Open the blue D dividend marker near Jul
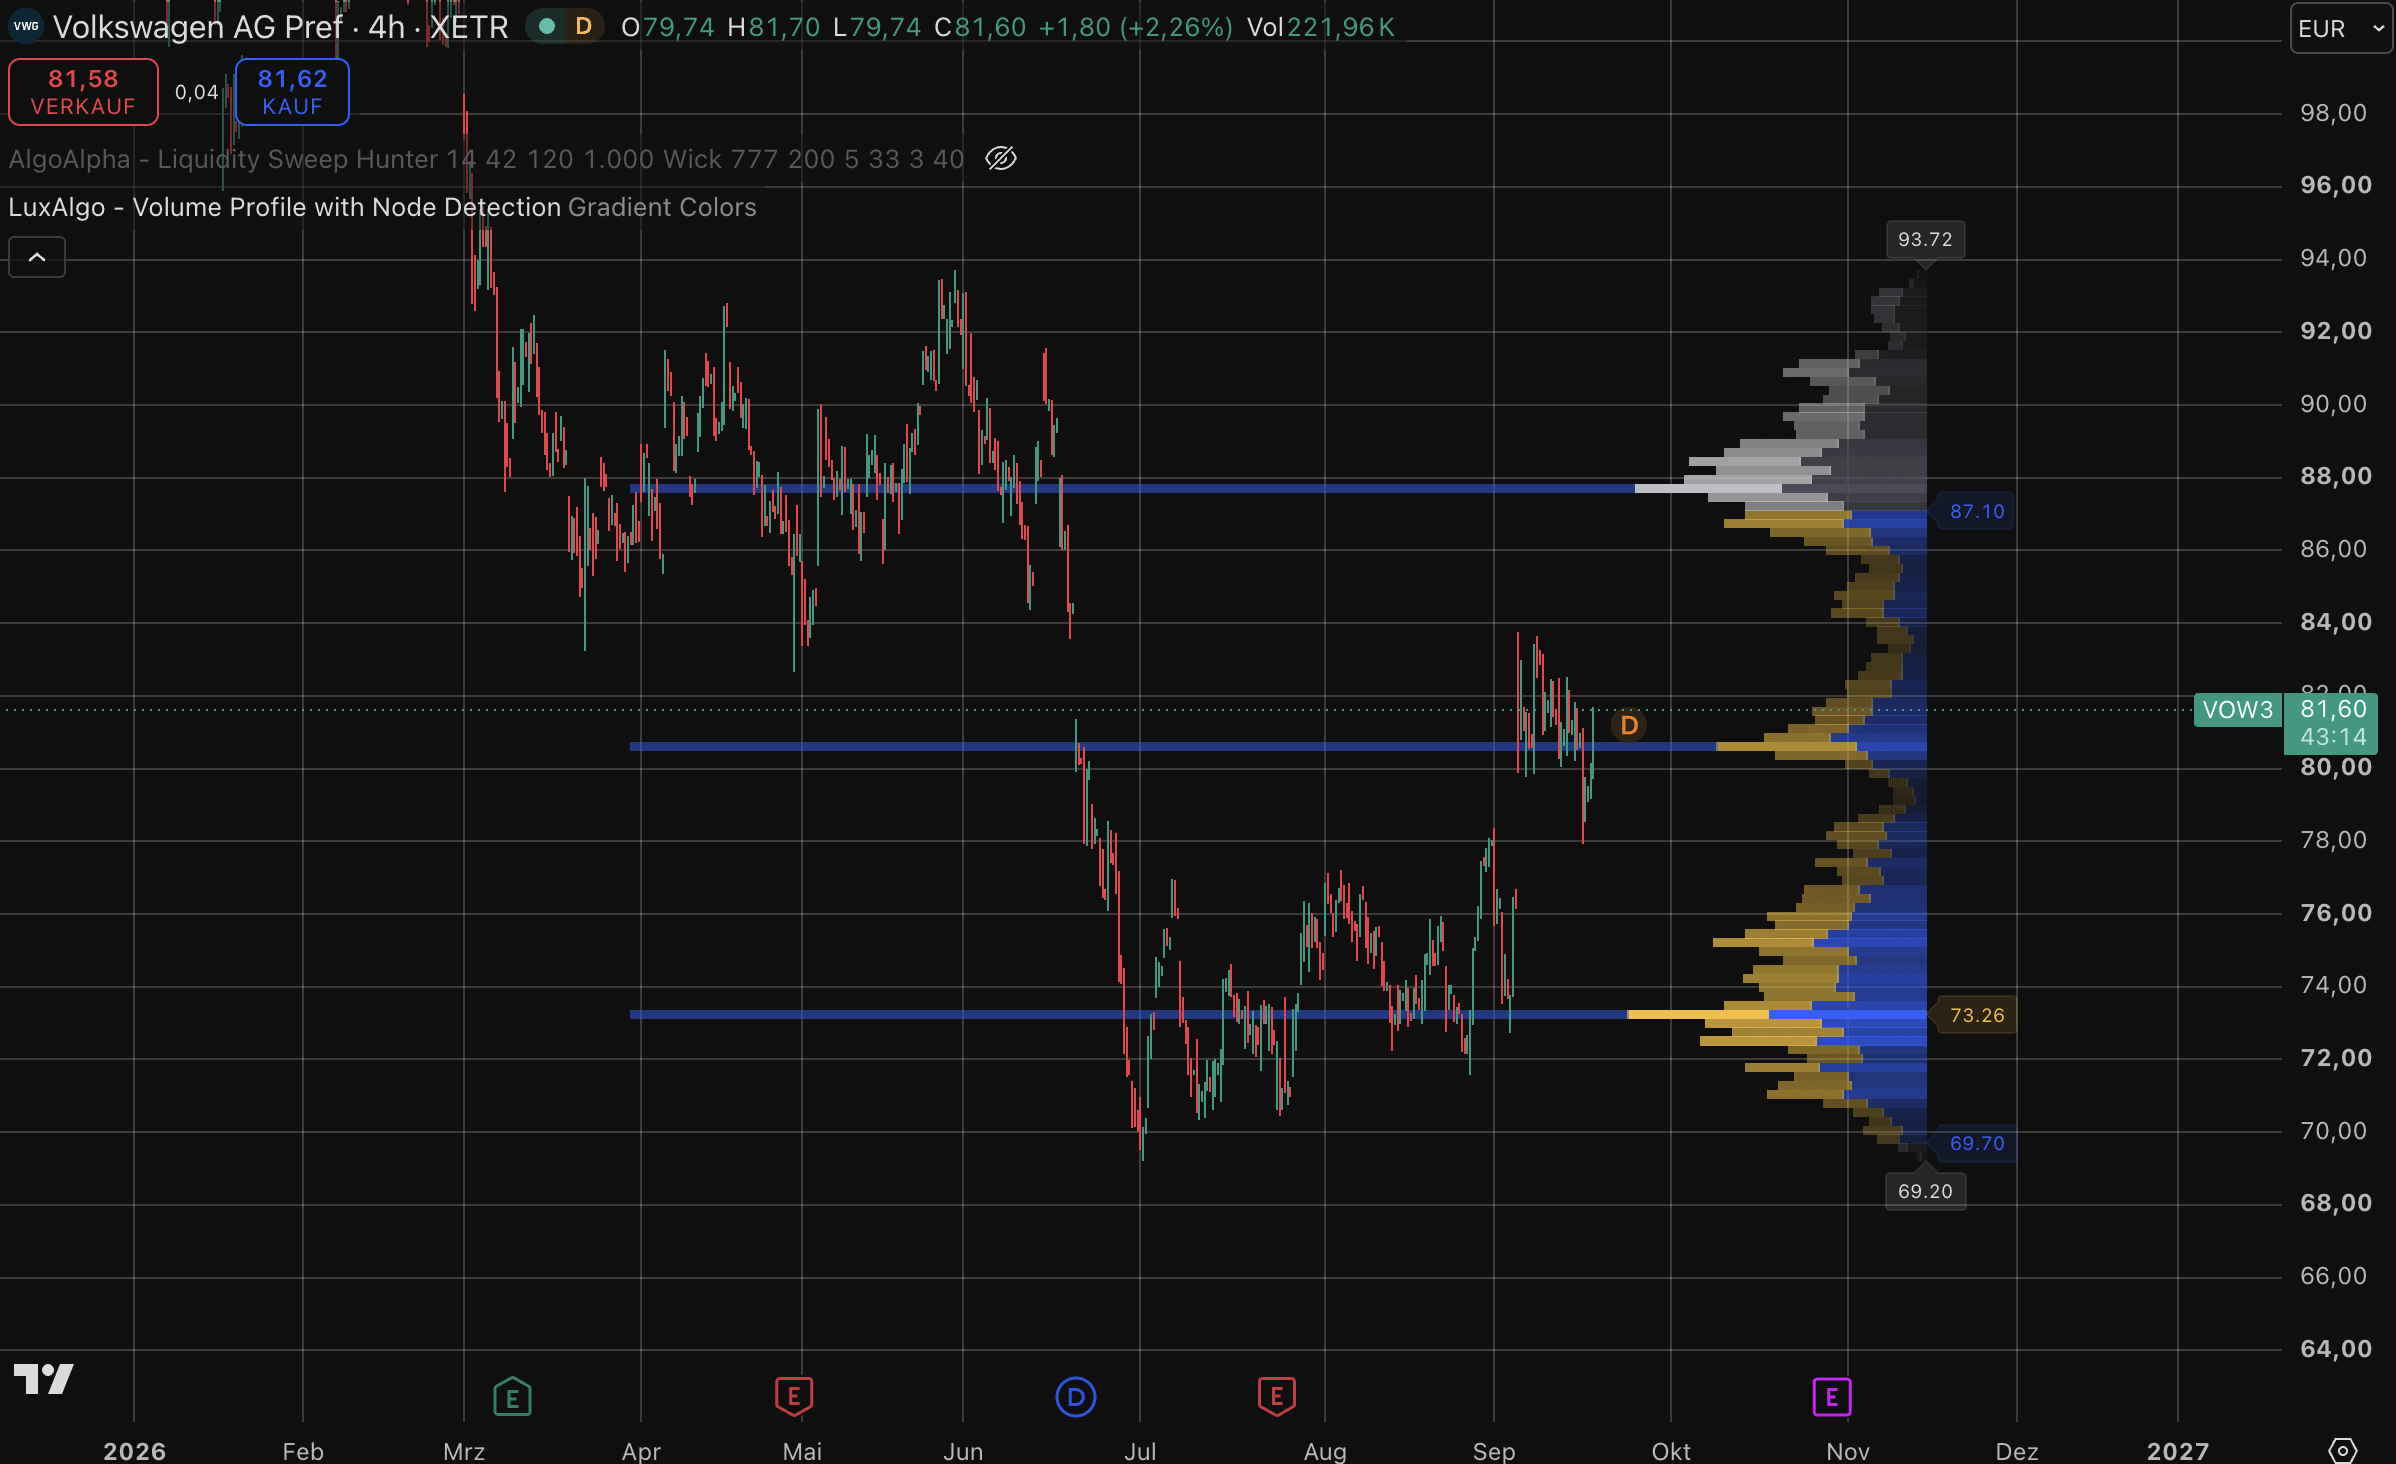The width and height of the screenshot is (2396, 1464). [x=1076, y=1397]
